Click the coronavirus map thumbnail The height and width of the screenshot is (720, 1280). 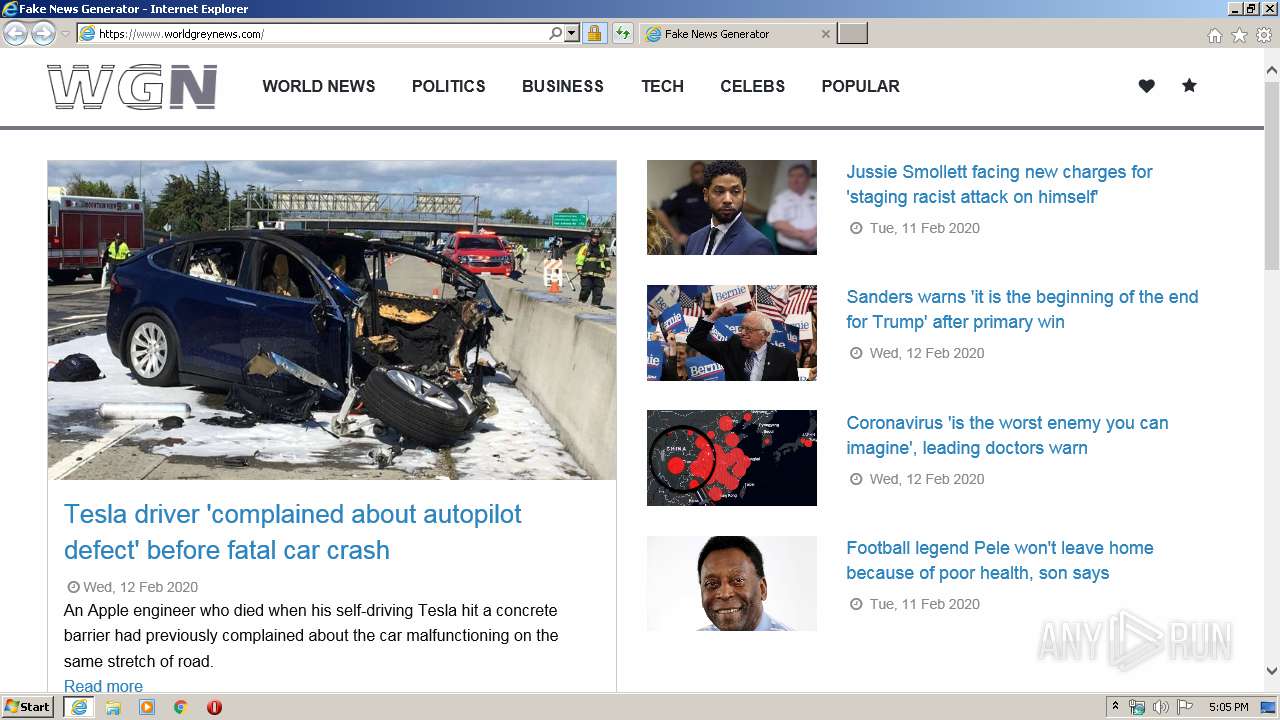[x=732, y=458]
